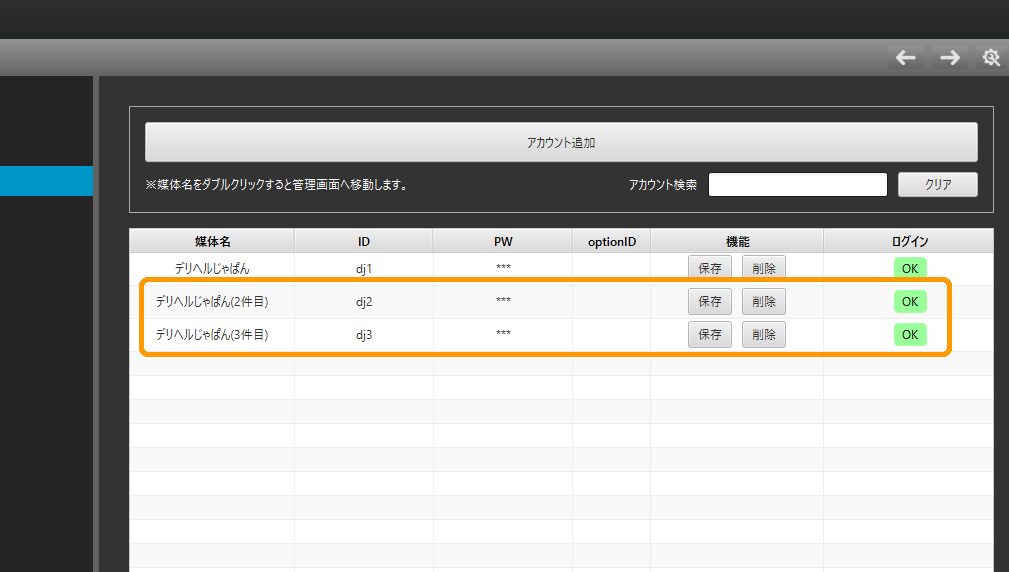Select the first row デリヘルじゃぱん name cell
Image resolution: width=1009 pixels, height=572 pixels.
(212, 268)
